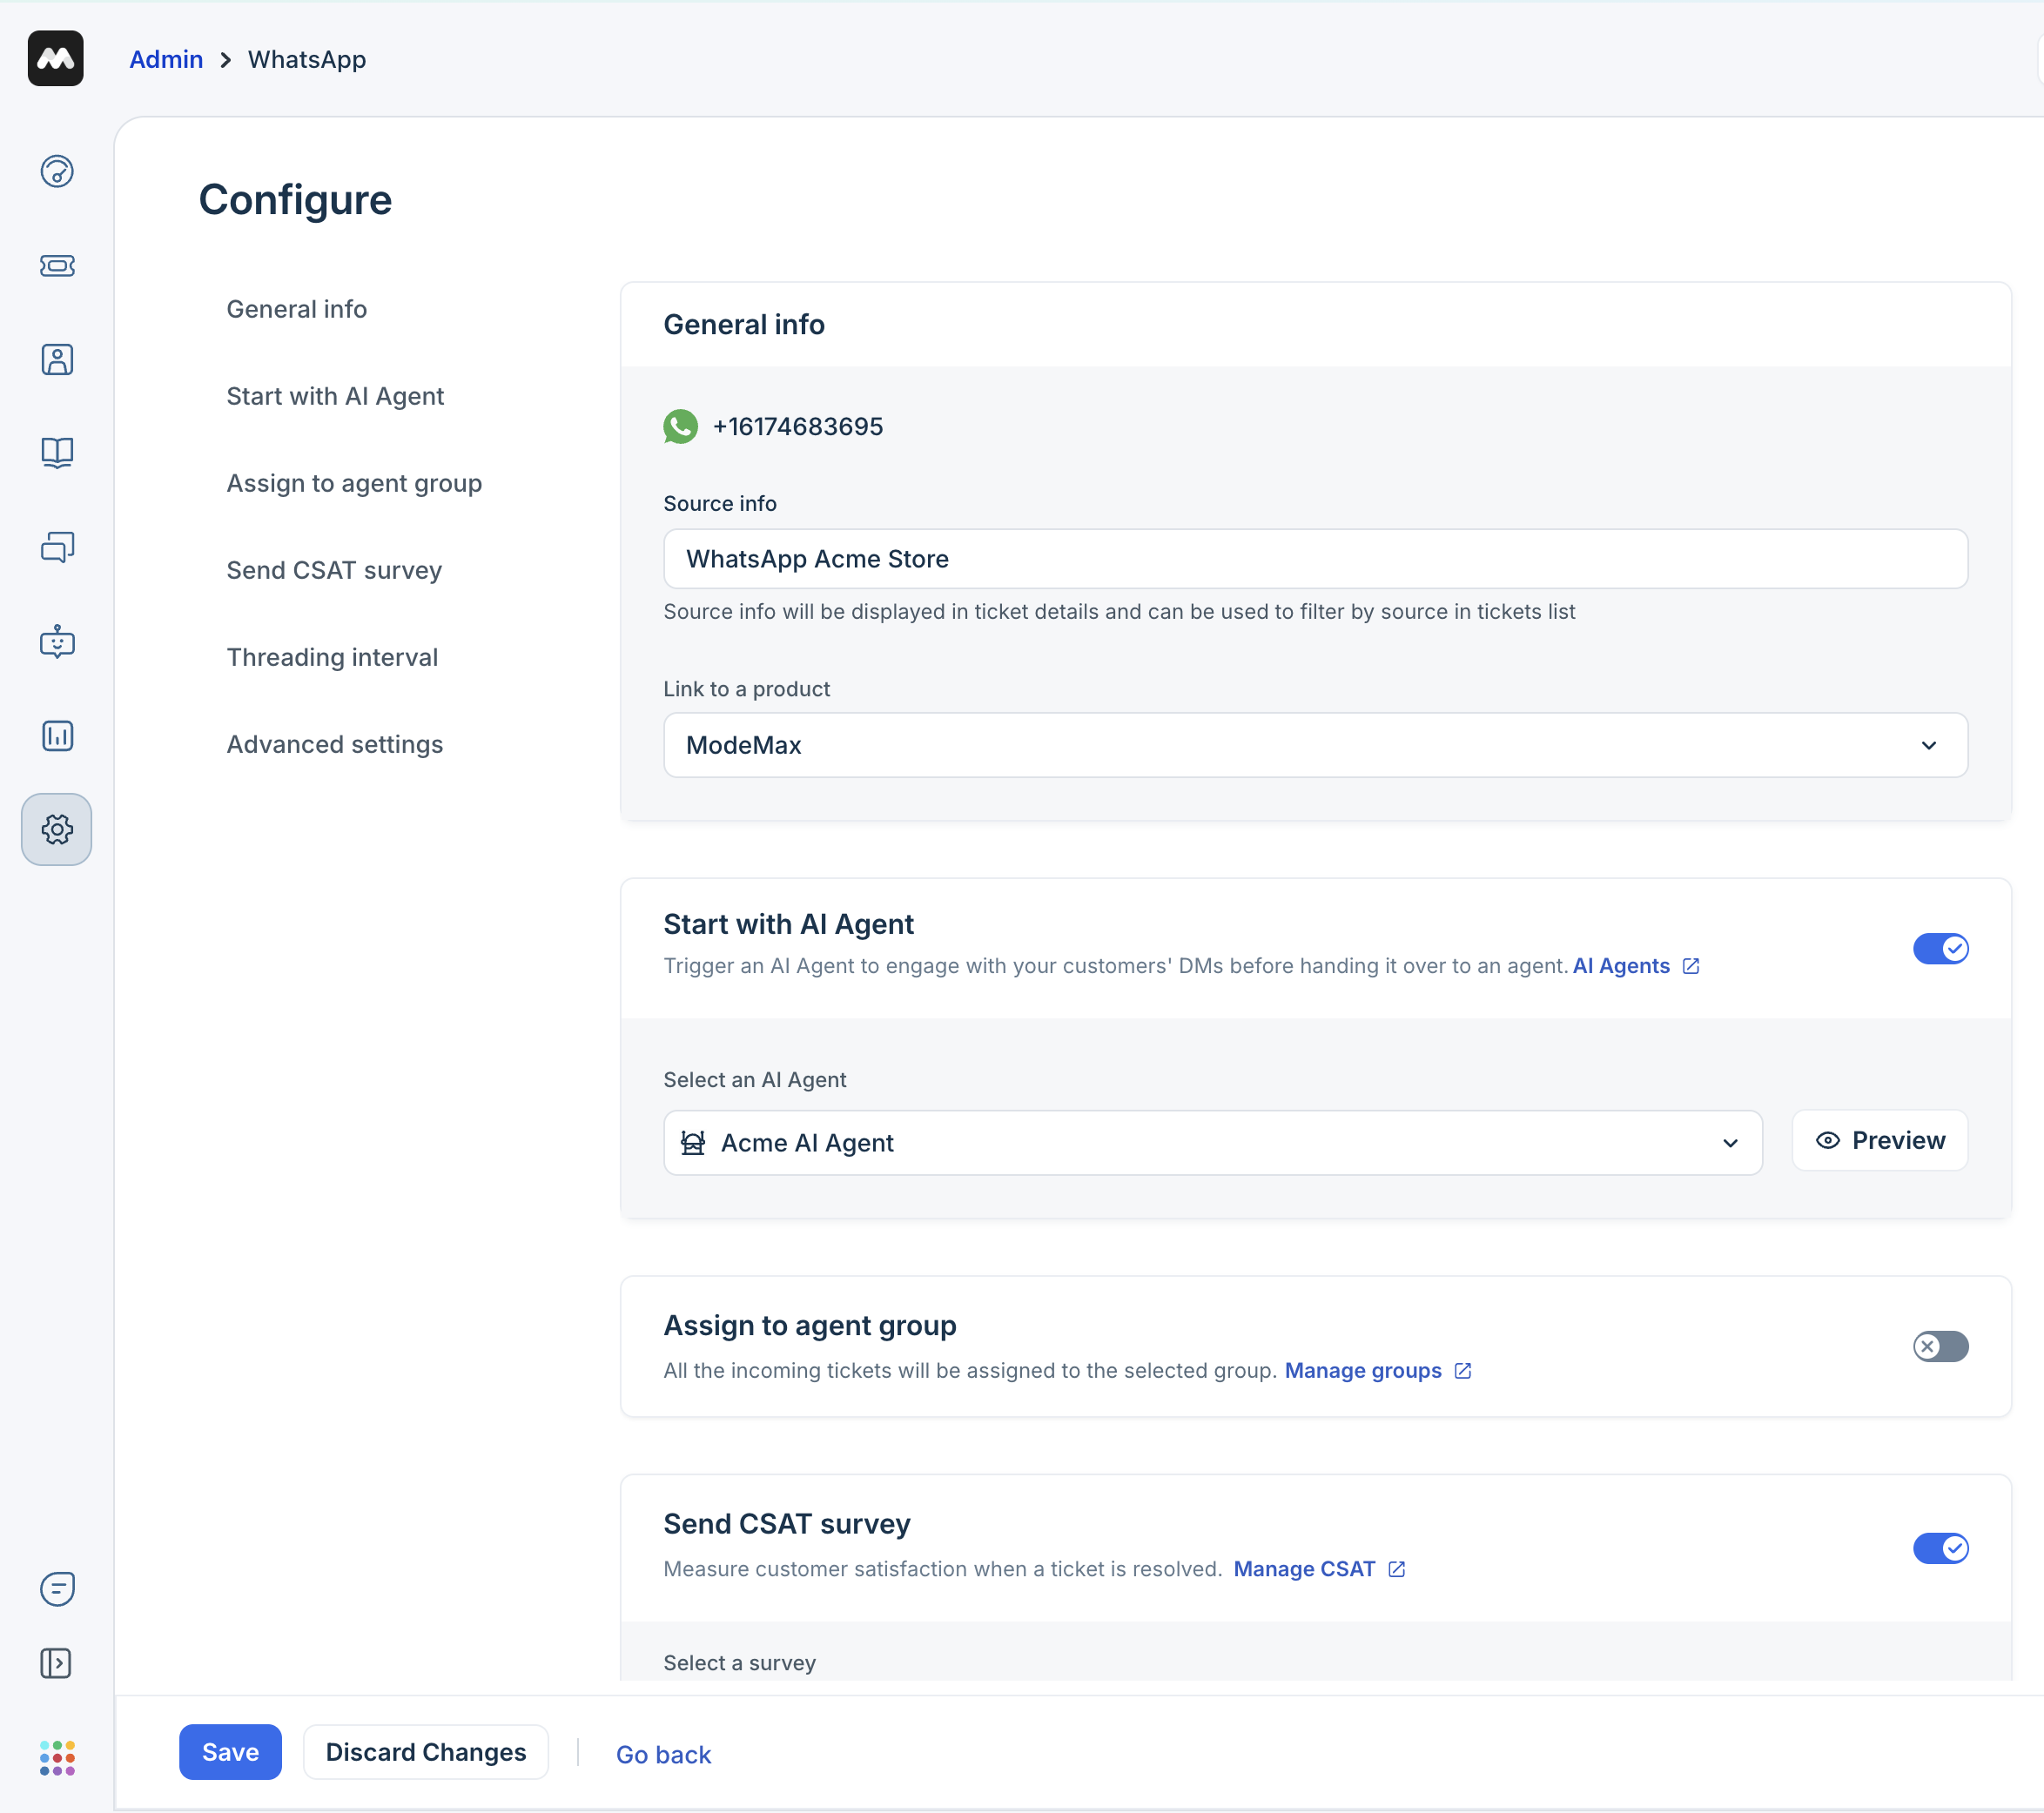Expand the Select an AI Agent dropdown
2044x1813 pixels.
point(1212,1142)
